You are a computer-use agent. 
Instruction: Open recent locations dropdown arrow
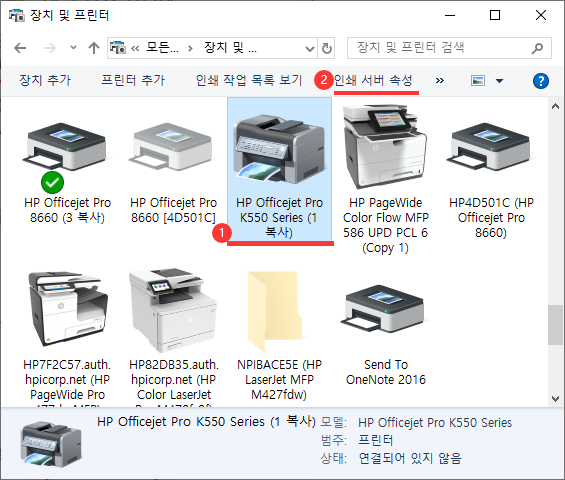tap(73, 48)
